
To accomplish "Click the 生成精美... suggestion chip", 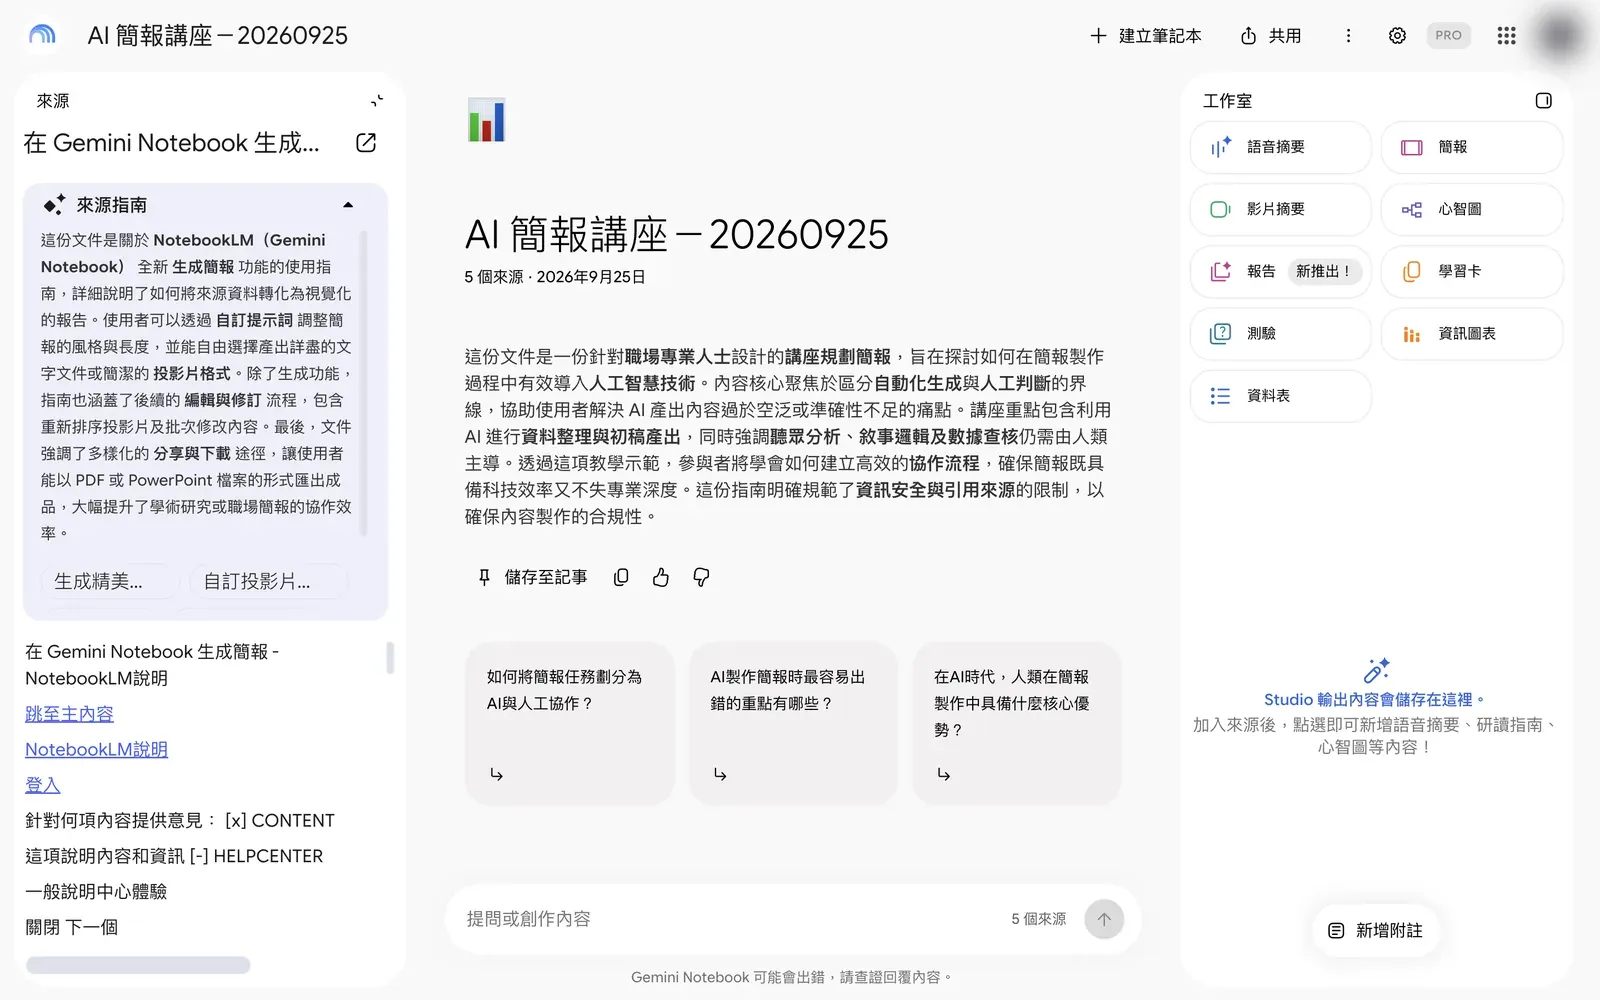I will [x=110, y=582].
